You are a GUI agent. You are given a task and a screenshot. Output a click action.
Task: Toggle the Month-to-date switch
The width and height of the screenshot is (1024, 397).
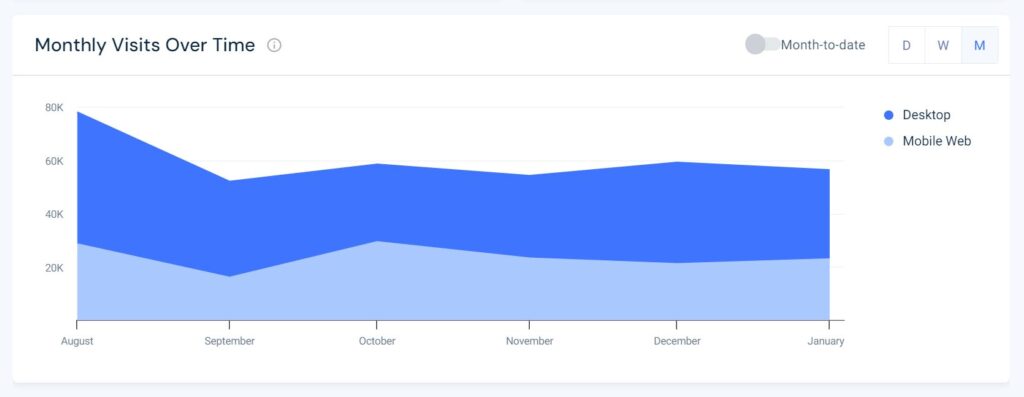[x=762, y=44]
